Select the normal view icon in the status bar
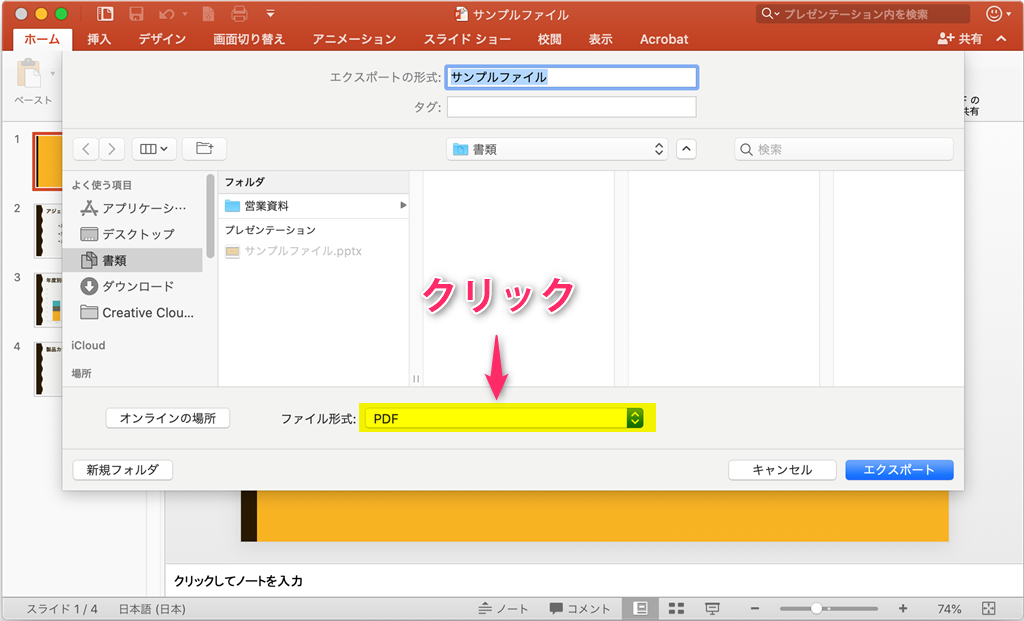1024x621 pixels. 641,607
